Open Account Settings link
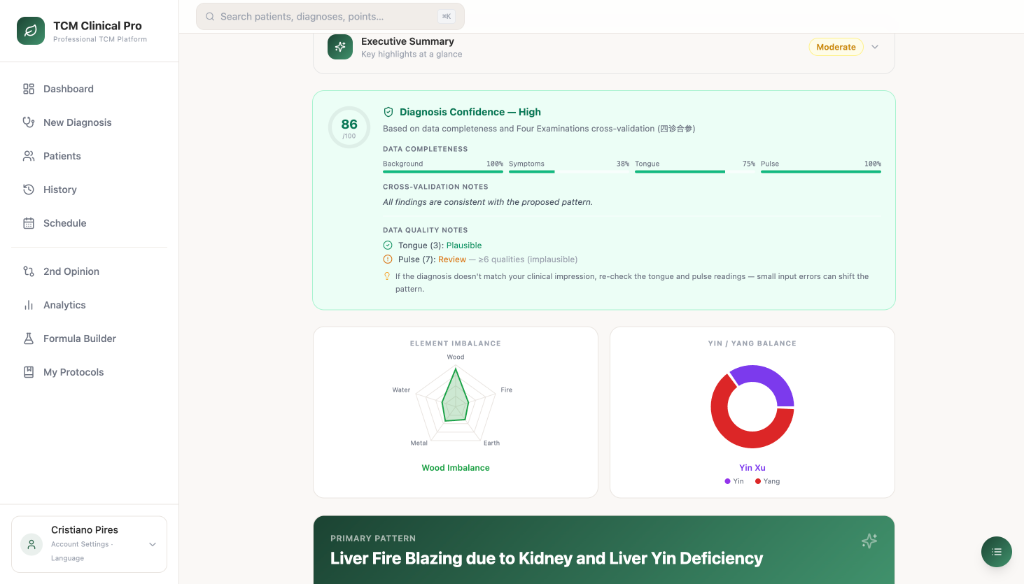 click(x=80, y=544)
